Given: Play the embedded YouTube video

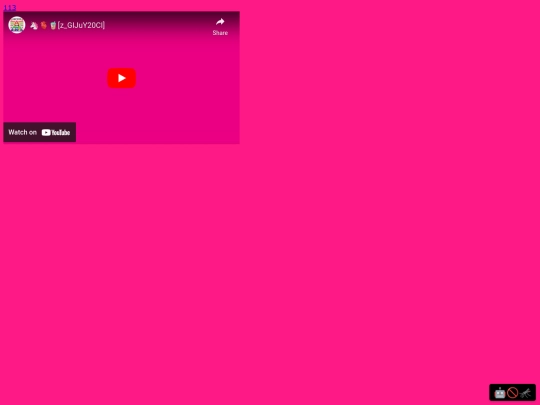Looking at the screenshot, I should pyautogui.click(x=121, y=78).
